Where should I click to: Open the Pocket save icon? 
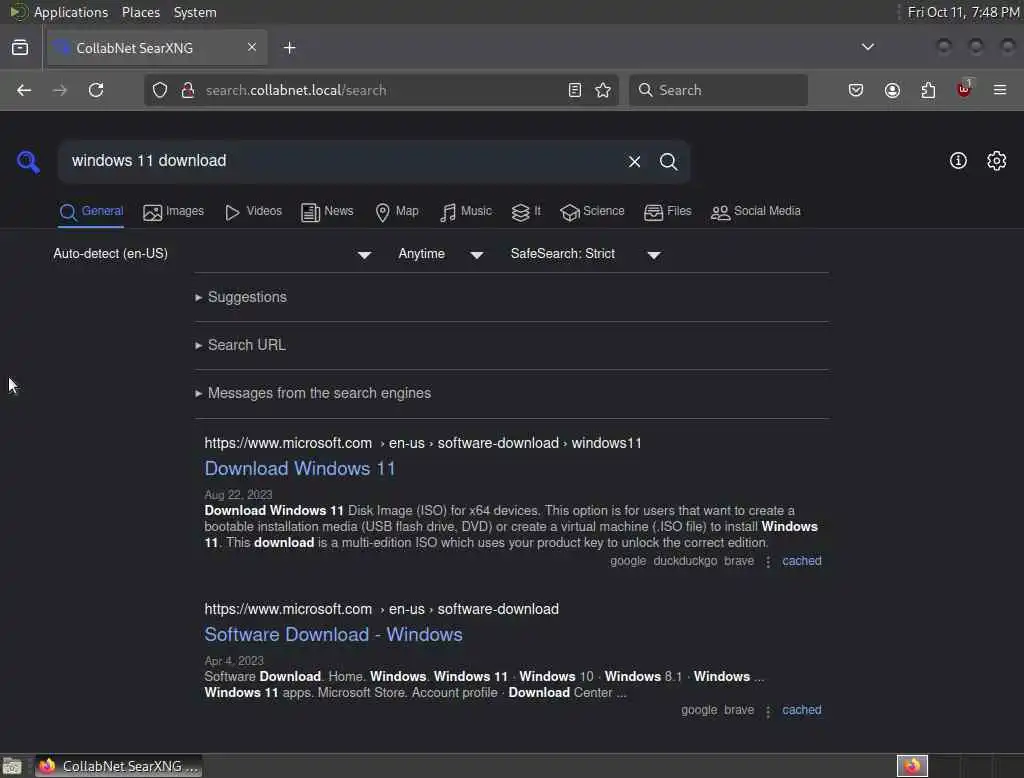[x=856, y=90]
